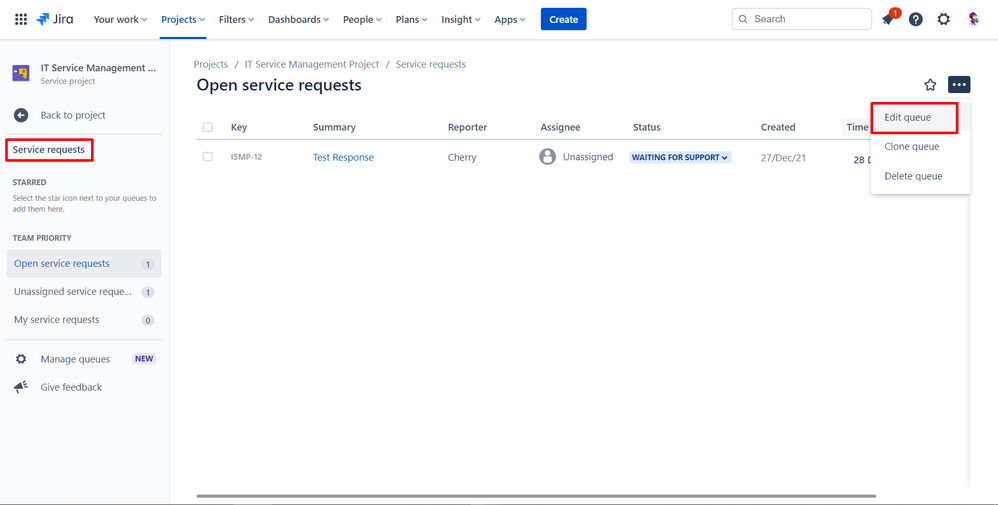Click the NEW badge beside Manage queues

click(x=144, y=359)
